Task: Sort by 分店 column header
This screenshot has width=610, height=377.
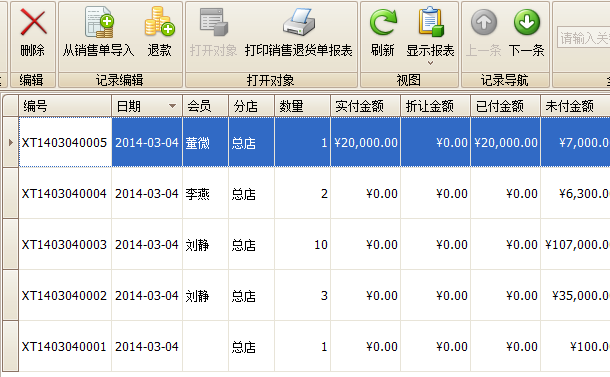Action: 252,106
